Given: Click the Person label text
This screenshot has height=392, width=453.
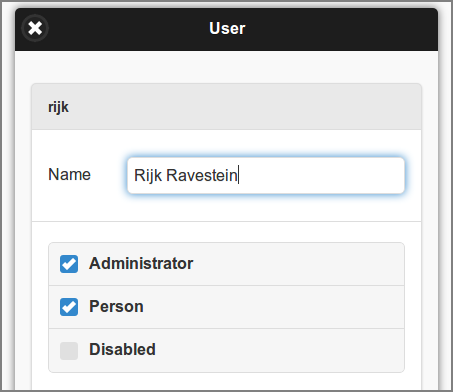Looking at the screenshot, I should (116, 306).
